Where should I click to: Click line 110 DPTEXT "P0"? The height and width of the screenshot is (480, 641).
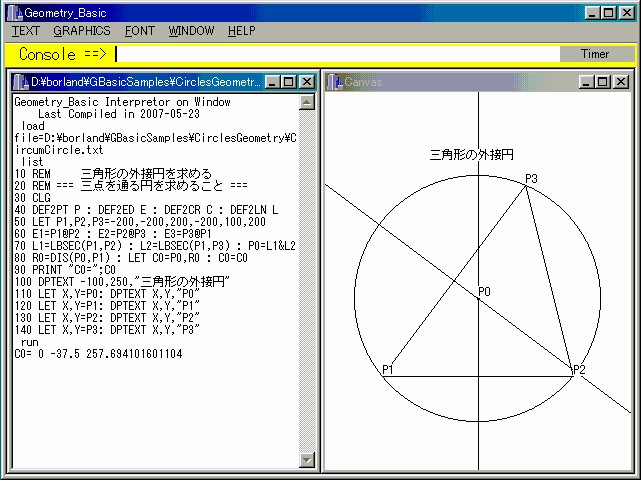tap(107, 294)
